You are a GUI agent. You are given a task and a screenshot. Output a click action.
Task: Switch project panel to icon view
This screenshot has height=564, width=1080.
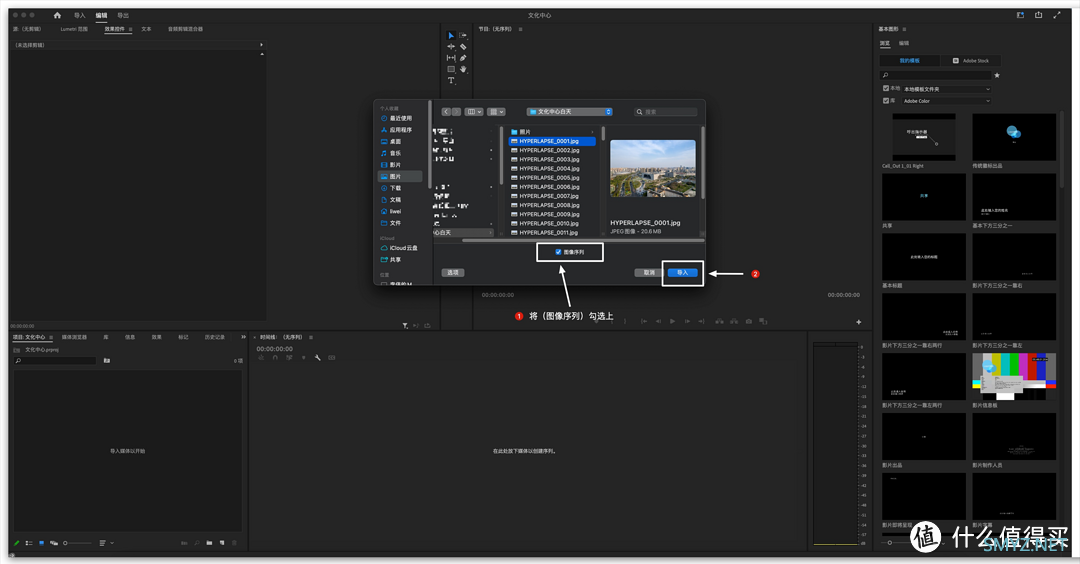pyautogui.click(x=41, y=543)
